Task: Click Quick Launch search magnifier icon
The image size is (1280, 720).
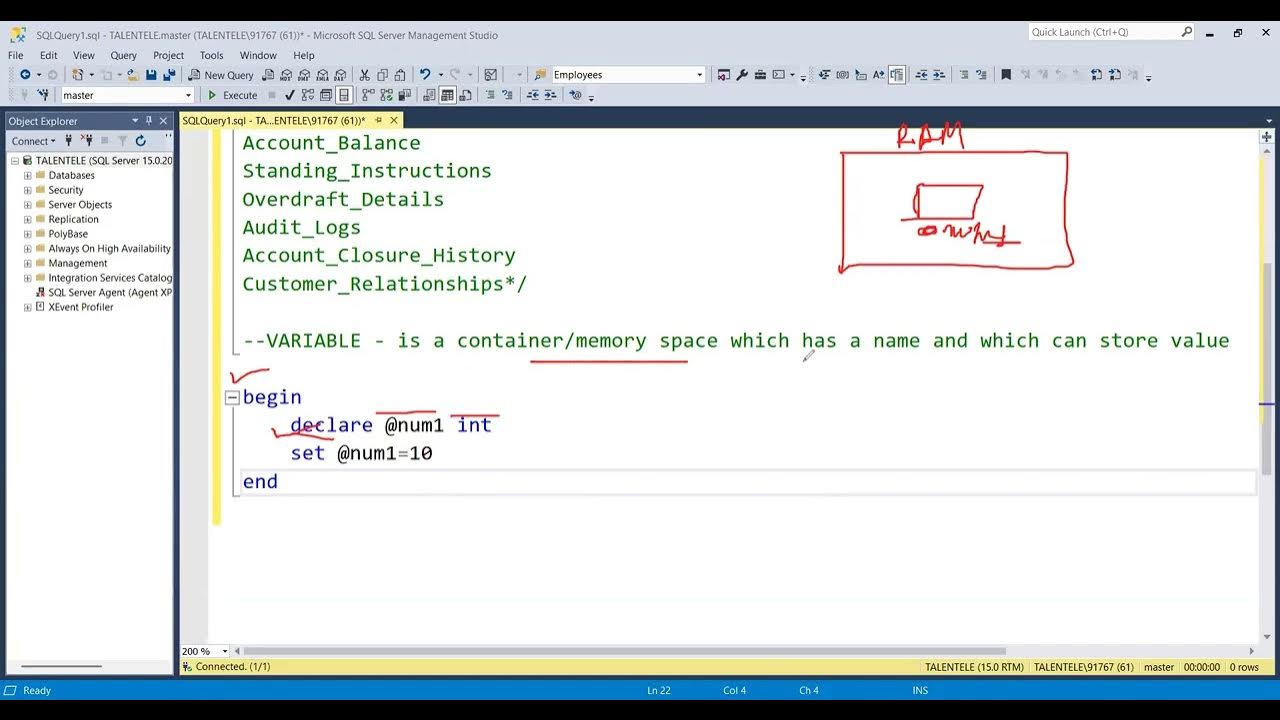Action: (1186, 32)
